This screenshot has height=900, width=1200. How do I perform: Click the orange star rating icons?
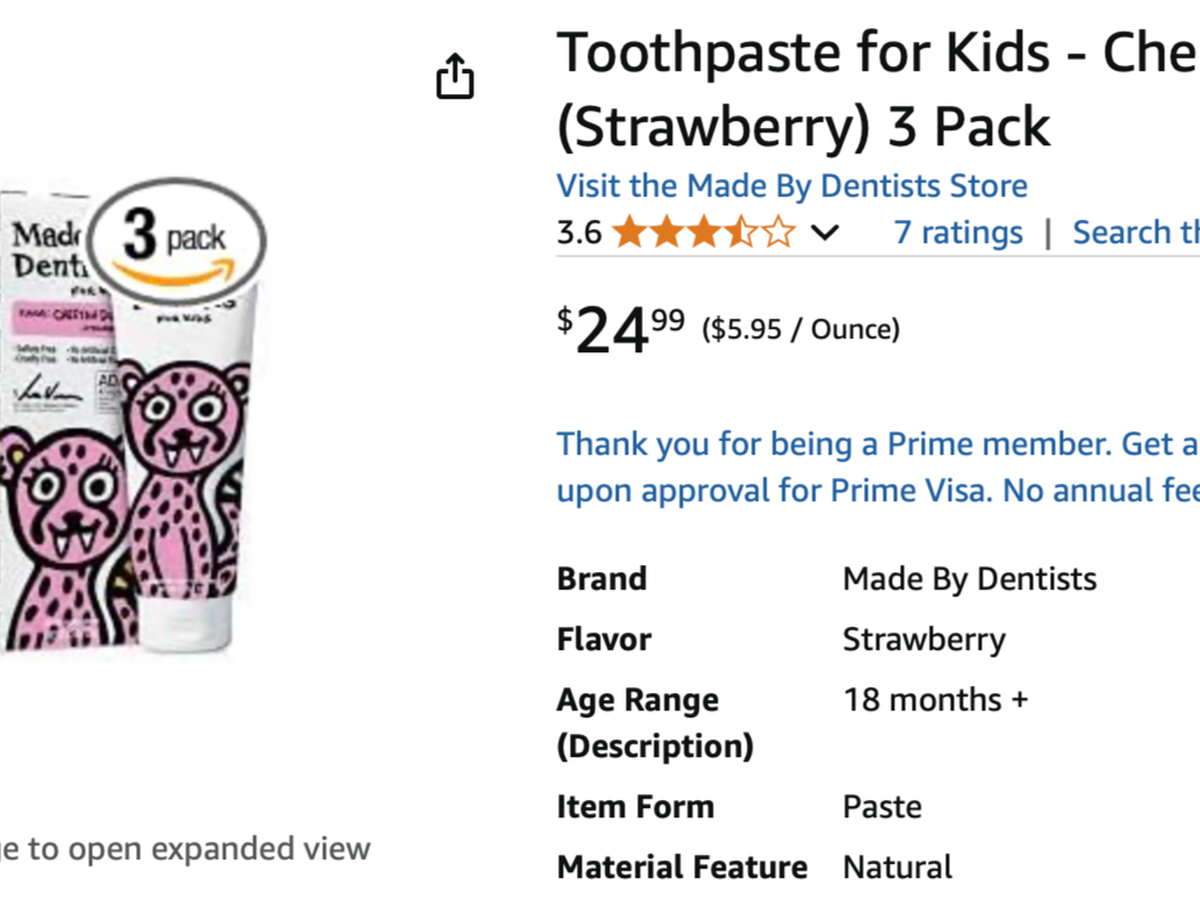(703, 233)
